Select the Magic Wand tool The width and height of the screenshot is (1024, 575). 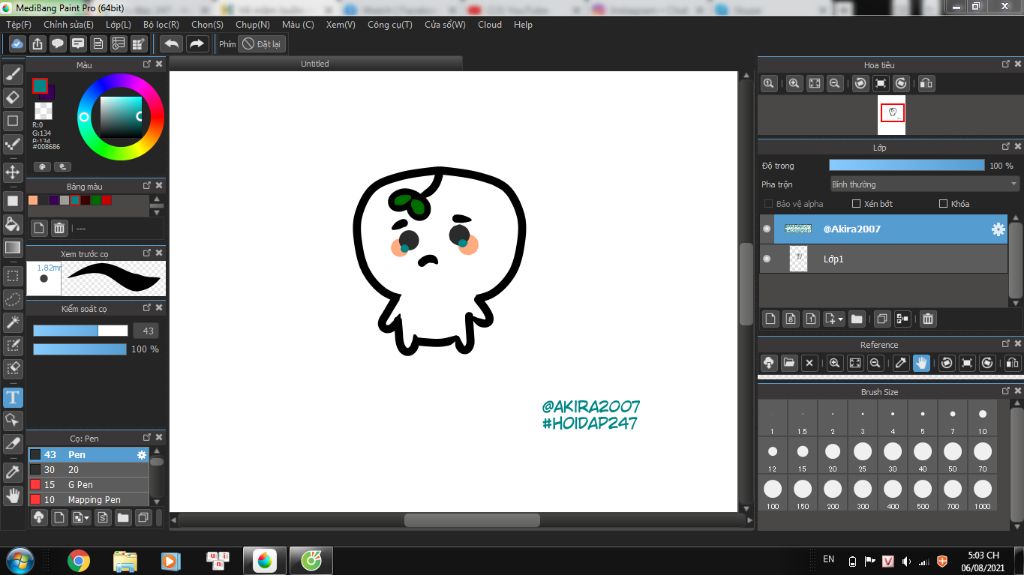point(12,322)
